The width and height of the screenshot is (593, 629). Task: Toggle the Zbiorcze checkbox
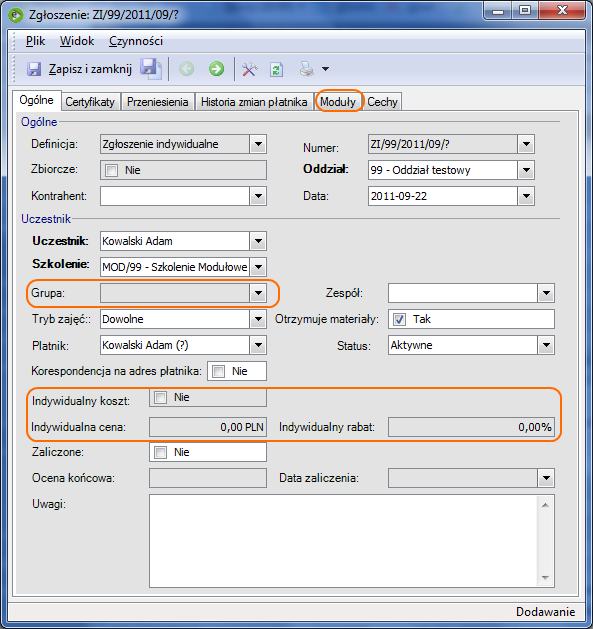click(111, 170)
